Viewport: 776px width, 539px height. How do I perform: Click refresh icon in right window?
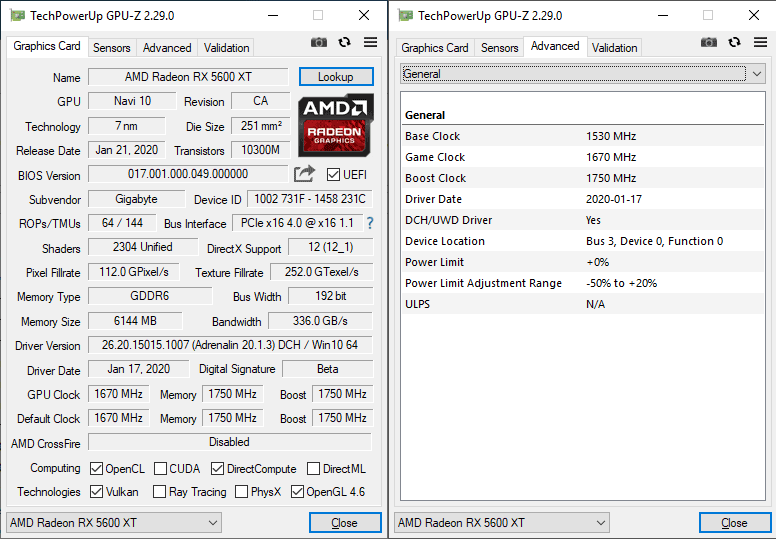[x=734, y=43]
